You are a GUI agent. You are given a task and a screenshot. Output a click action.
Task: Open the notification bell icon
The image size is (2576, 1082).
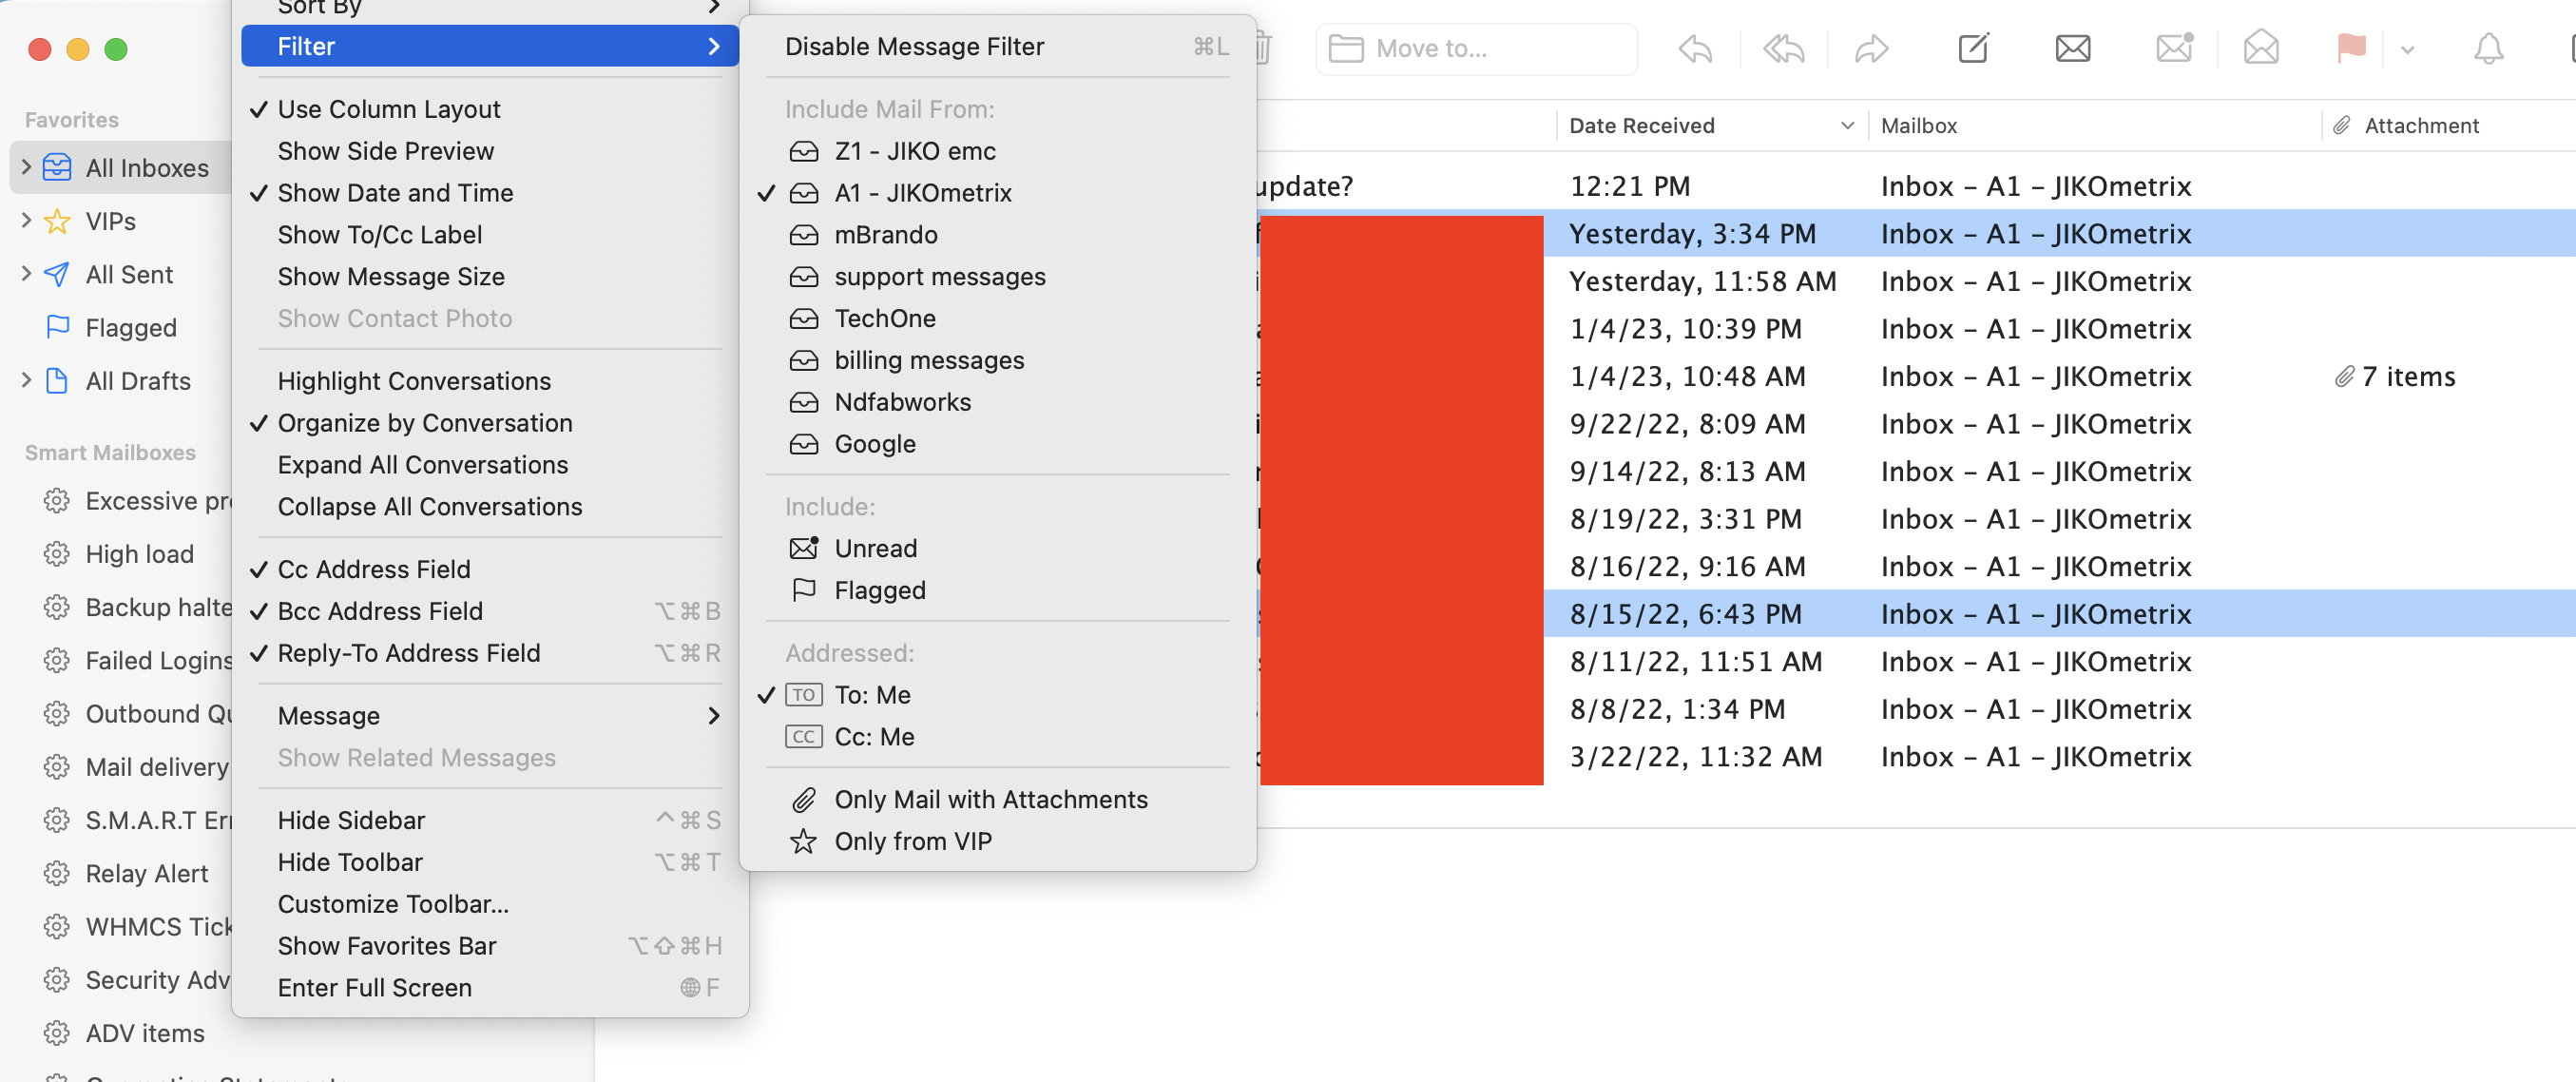pos(2489,48)
